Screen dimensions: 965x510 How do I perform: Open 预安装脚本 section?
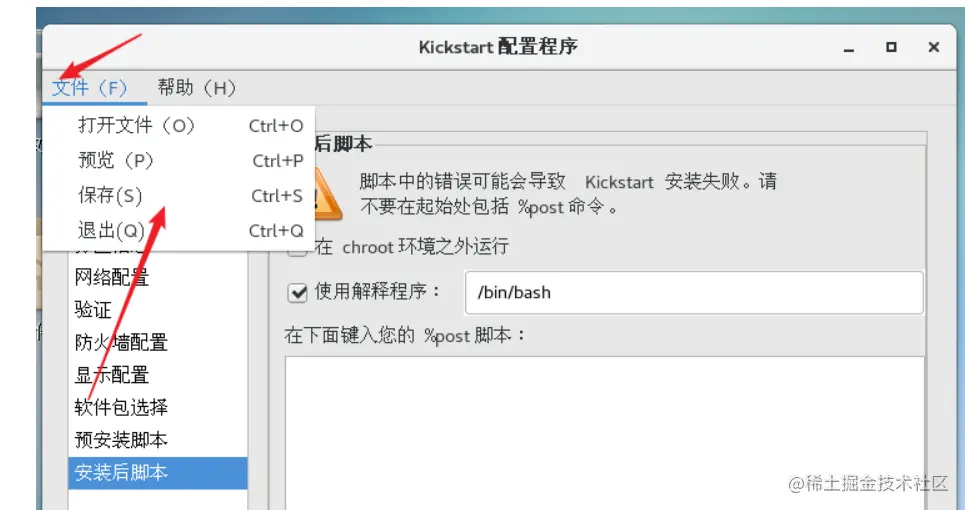pos(158,440)
